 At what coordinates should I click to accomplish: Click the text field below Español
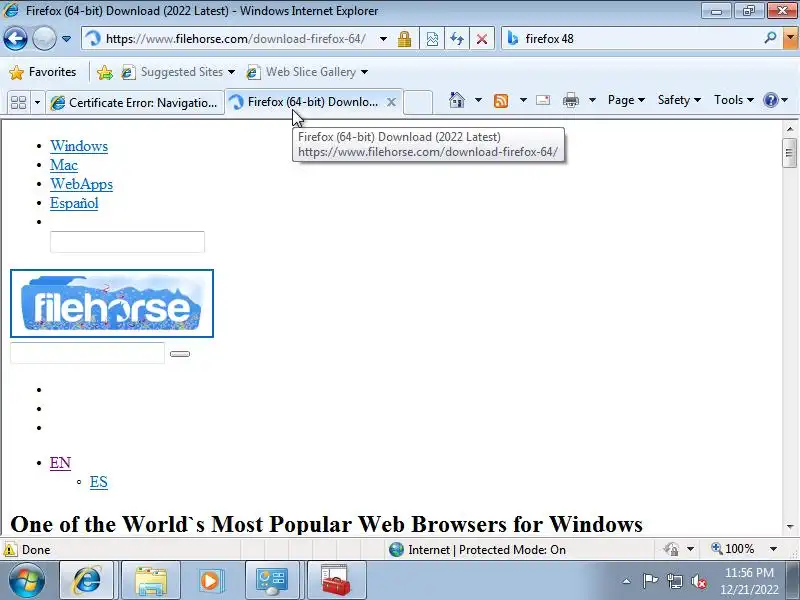pos(128,242)
